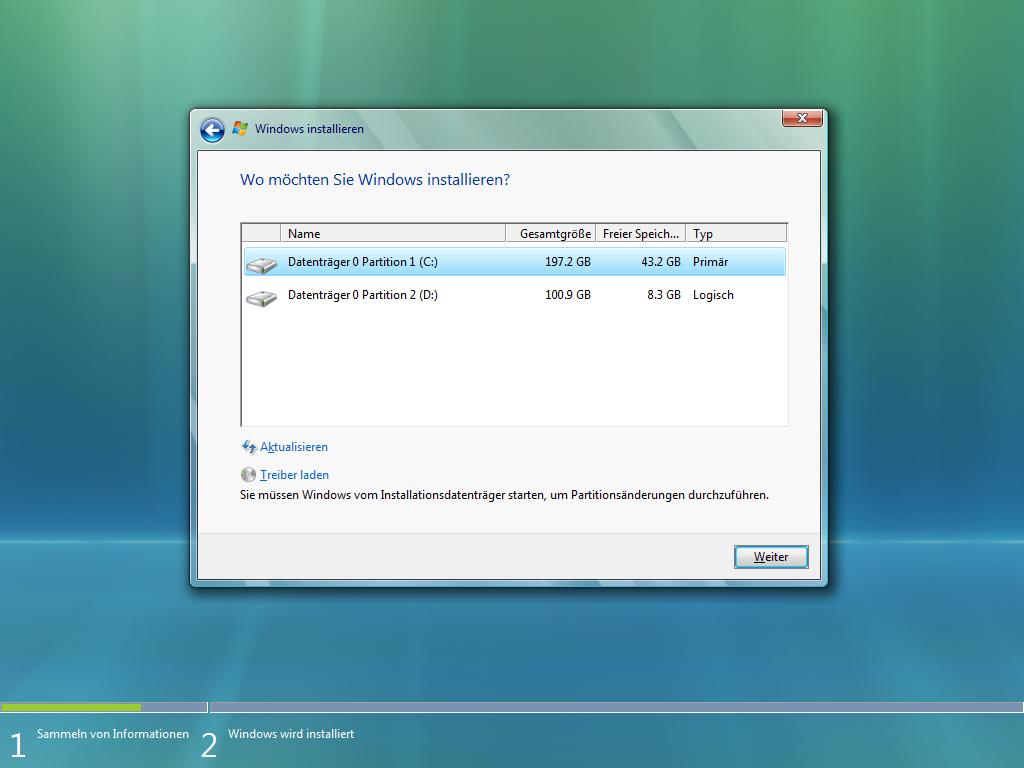Click the Windows wird installiert step label
The image size is (1024, 768).
coord(291,734)
